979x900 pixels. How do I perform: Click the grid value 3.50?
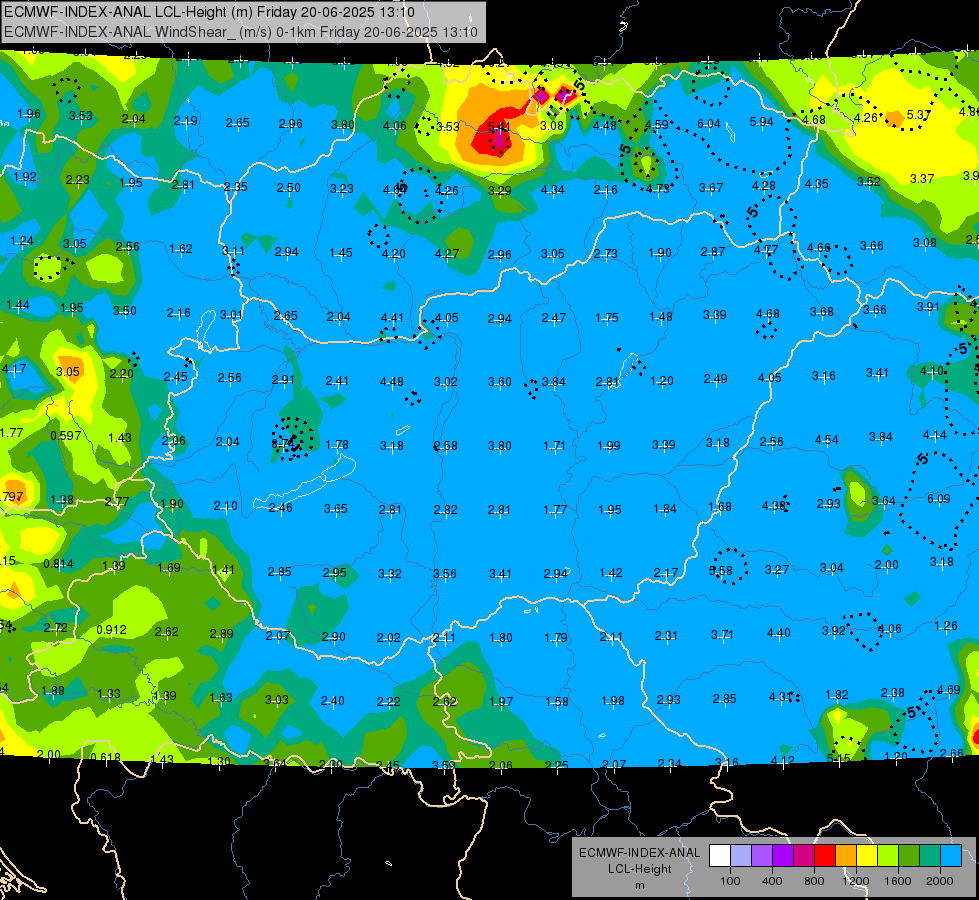click(x=125, y=310)
